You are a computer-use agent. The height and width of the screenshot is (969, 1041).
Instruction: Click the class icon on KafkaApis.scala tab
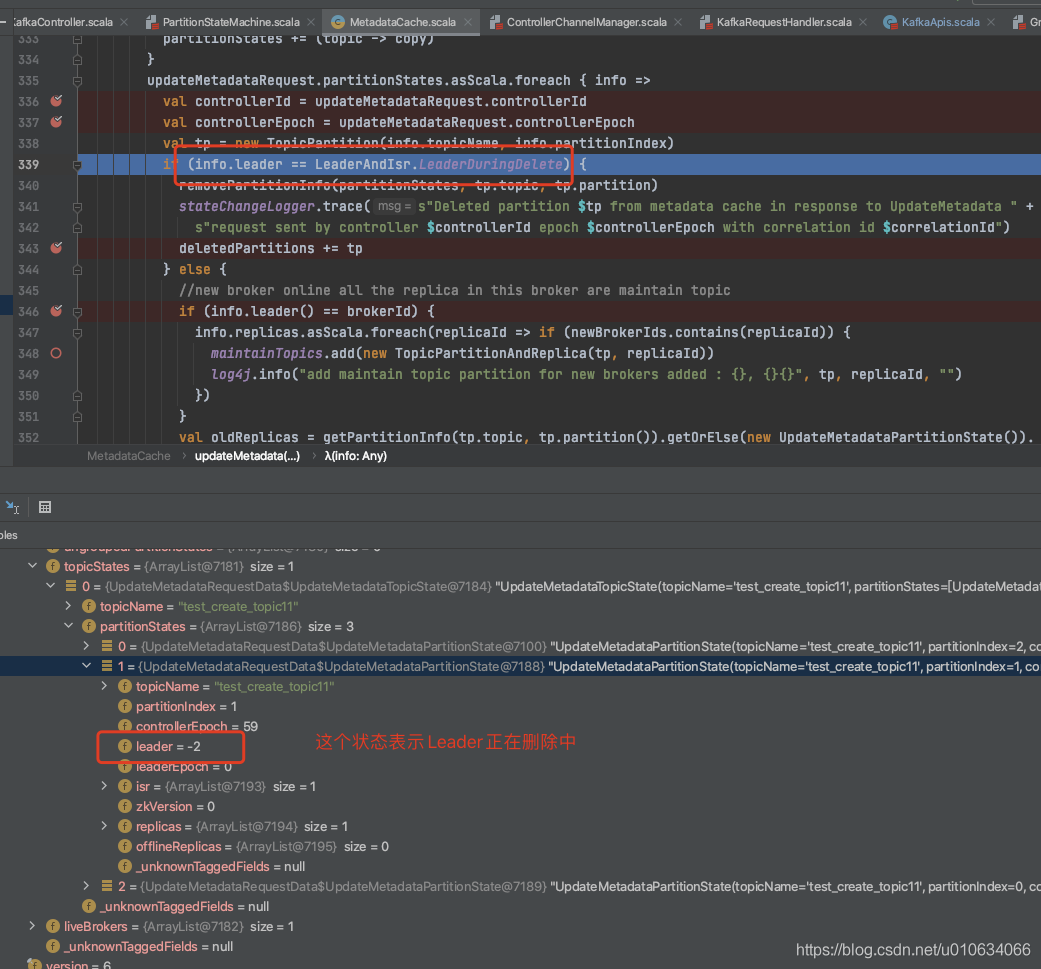[x=890, y=22]
